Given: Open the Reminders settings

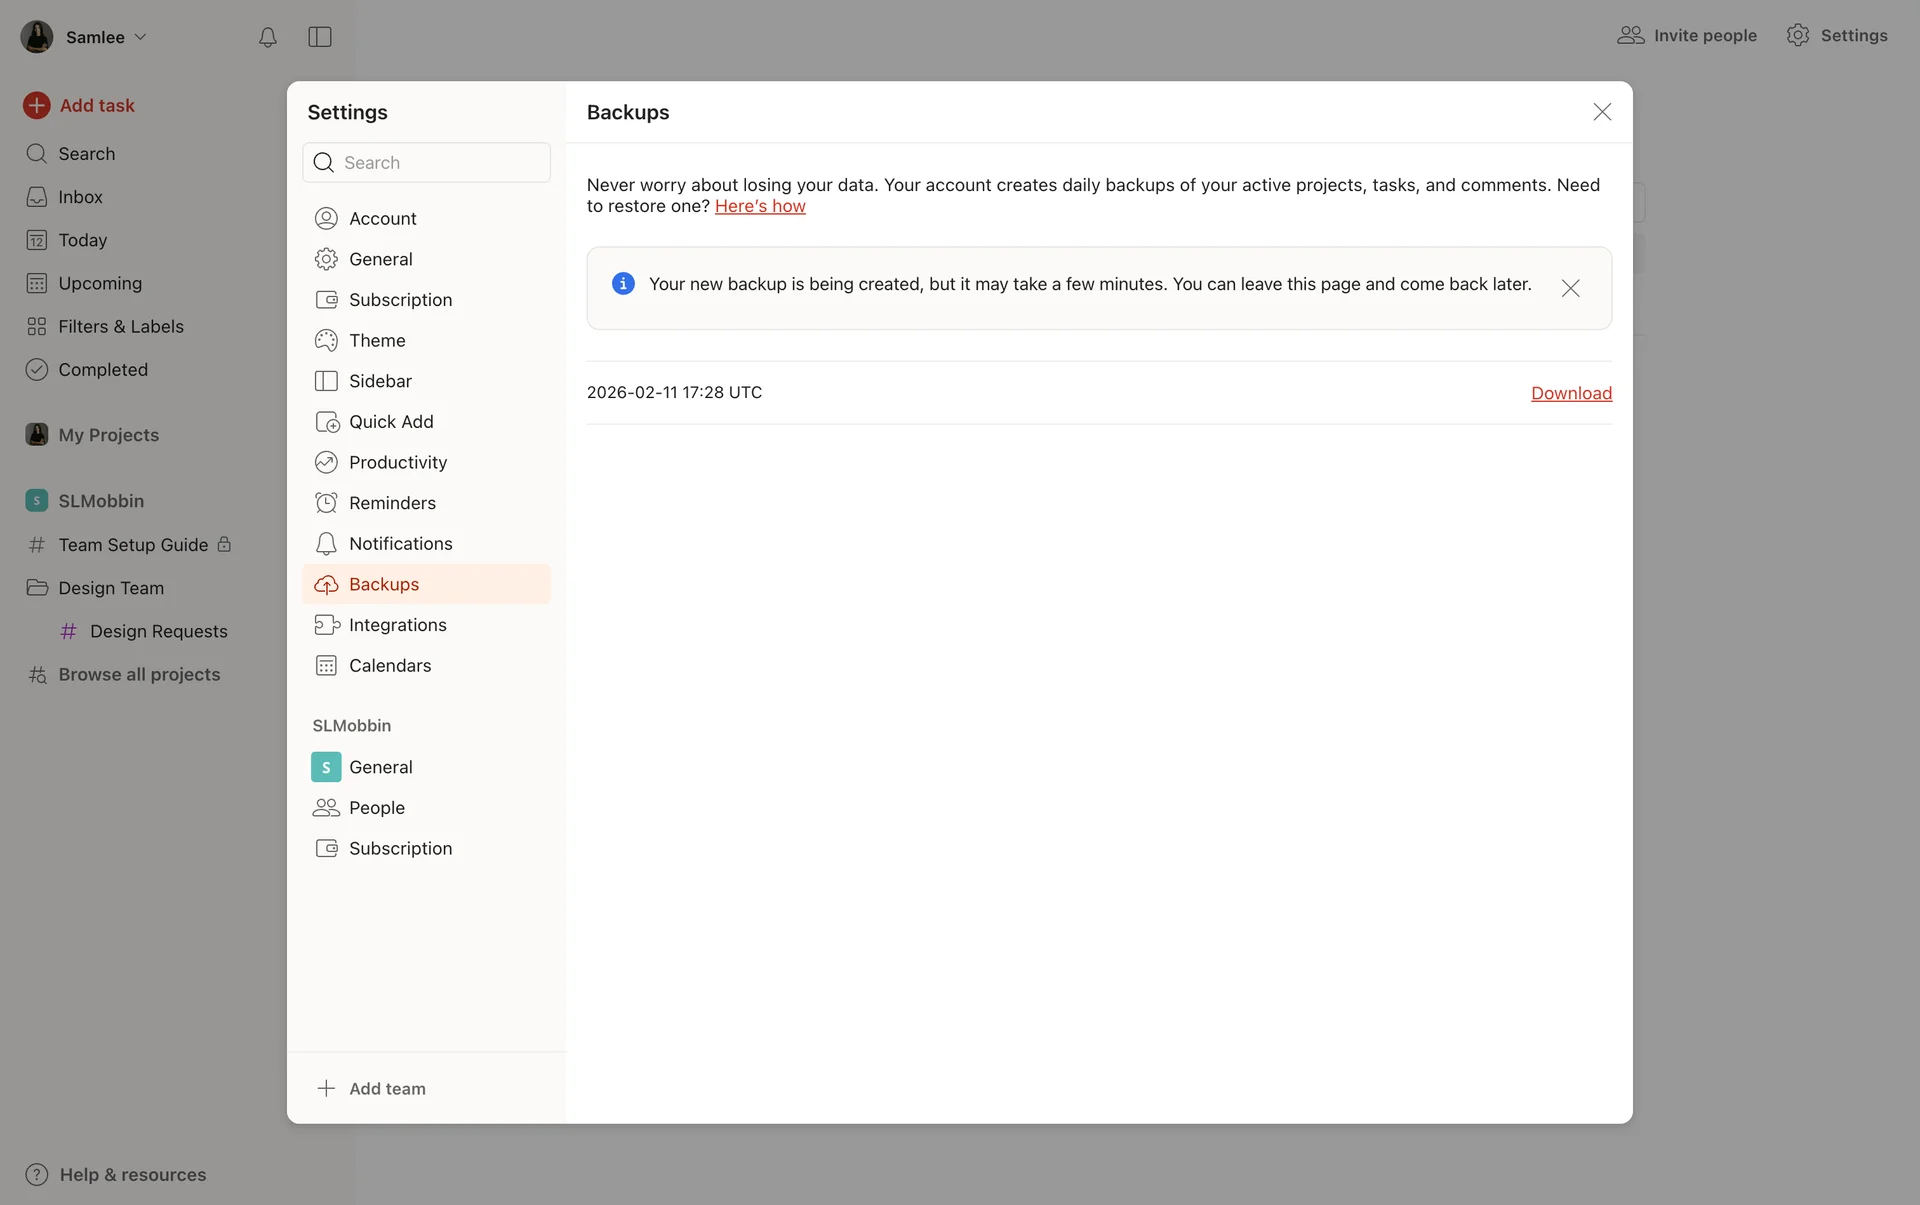Looking at the screenshot, I should [392, 503].
